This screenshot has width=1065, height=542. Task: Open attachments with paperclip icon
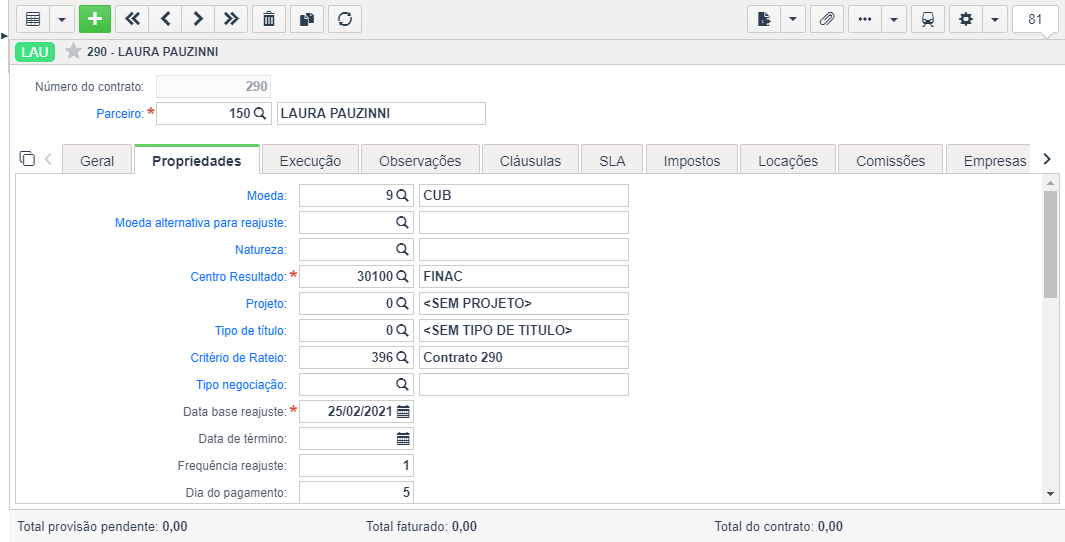pyautogui.click(x=827, y=19)
